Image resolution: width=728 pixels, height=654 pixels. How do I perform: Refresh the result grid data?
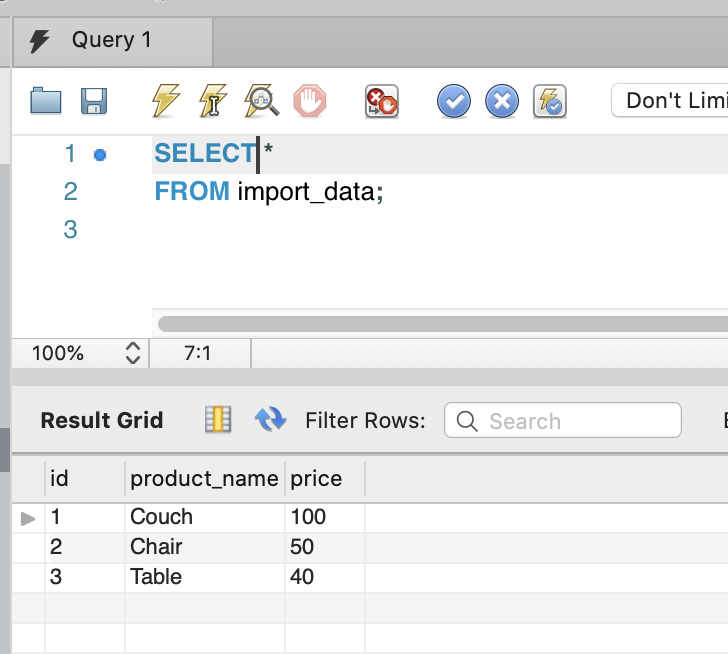pyautogui.click(x=270, y=420)
